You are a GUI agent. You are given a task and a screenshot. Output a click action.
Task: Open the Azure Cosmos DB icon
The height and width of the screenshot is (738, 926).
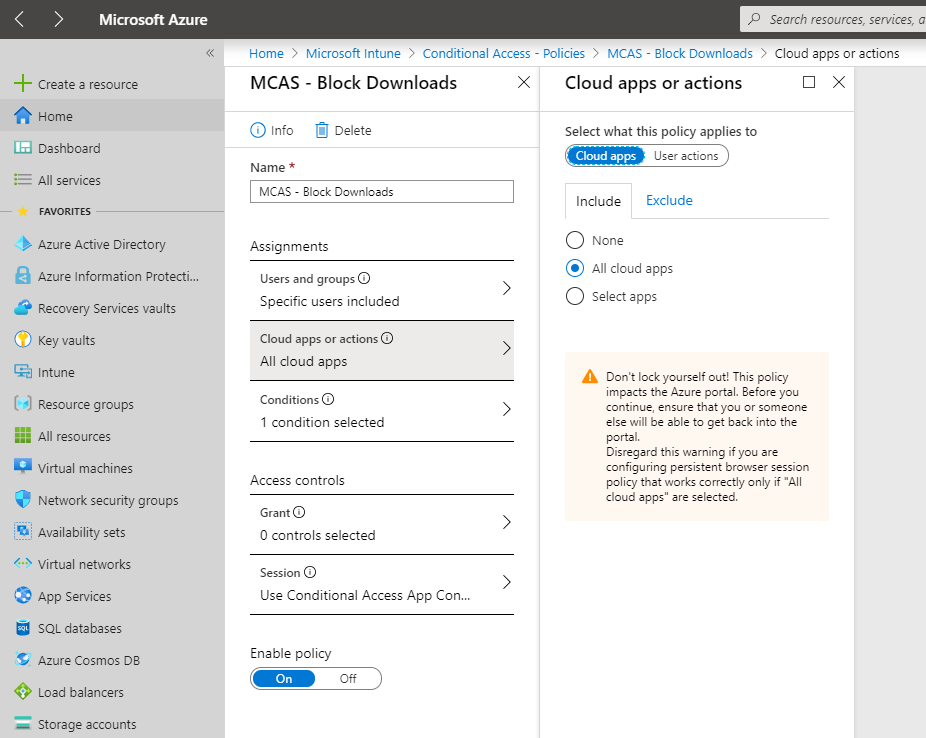[x=22, y=659]
